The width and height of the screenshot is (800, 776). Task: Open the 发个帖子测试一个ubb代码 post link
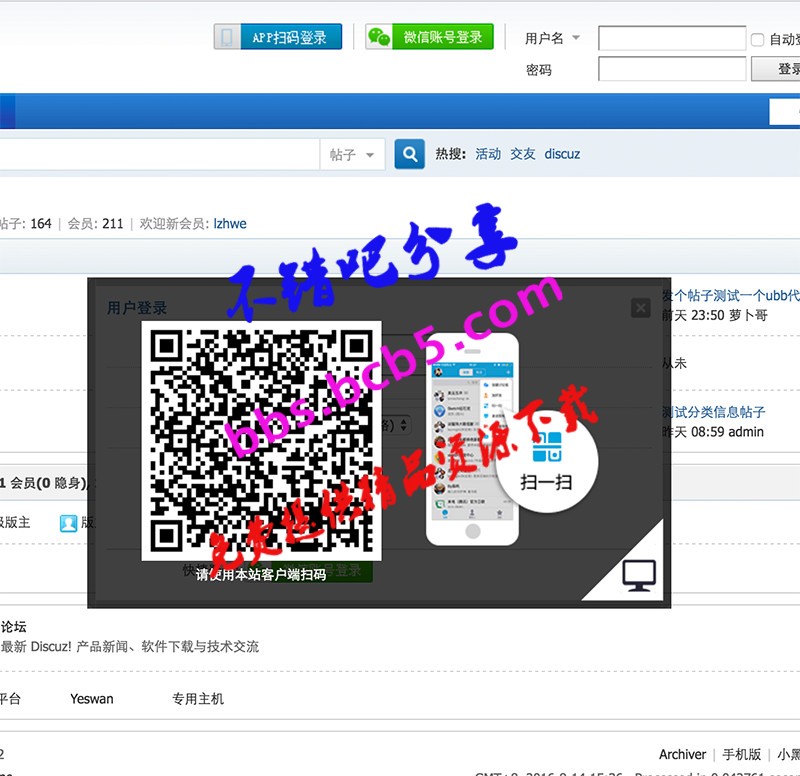coord(731,295)
